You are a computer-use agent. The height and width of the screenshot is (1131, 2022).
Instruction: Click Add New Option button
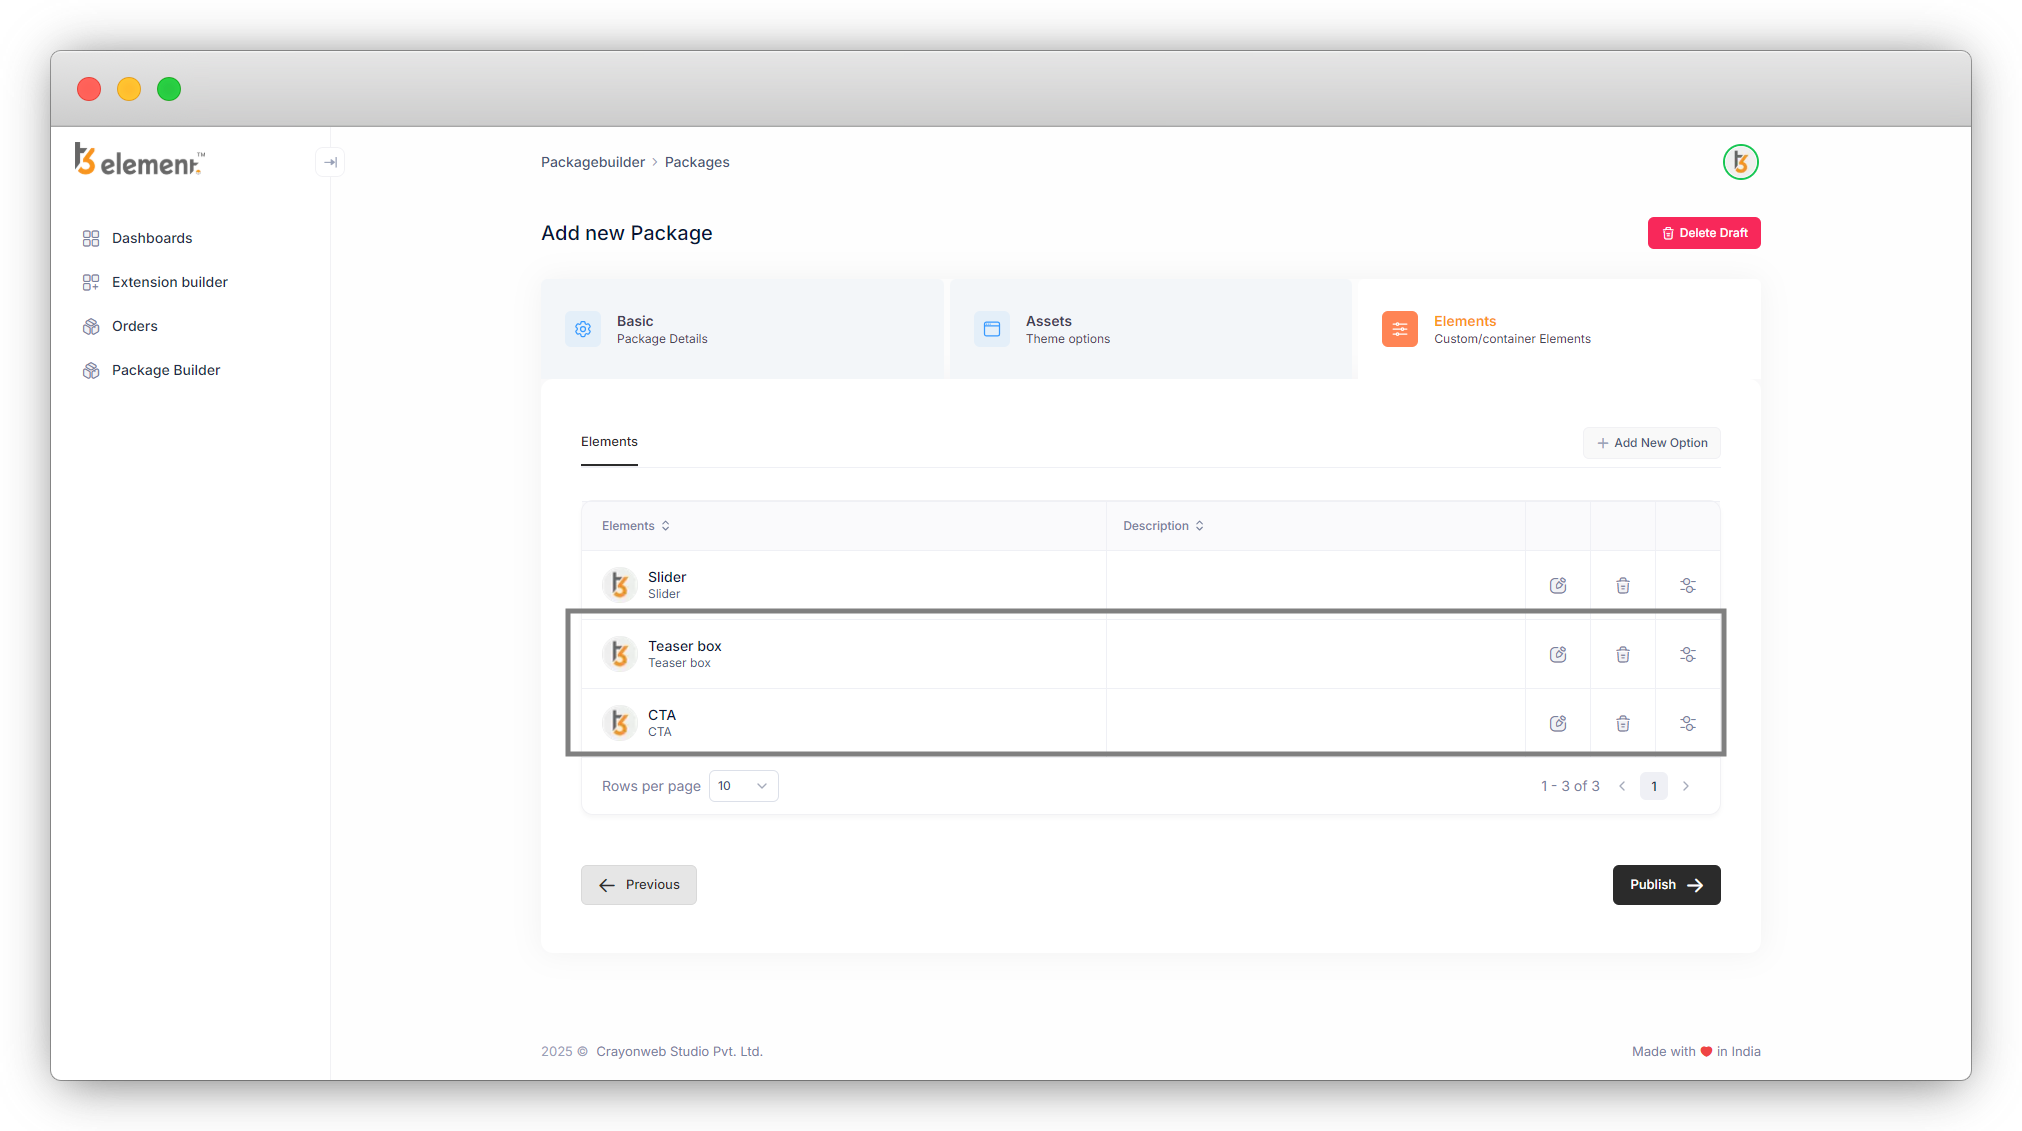pos(1651,443)
